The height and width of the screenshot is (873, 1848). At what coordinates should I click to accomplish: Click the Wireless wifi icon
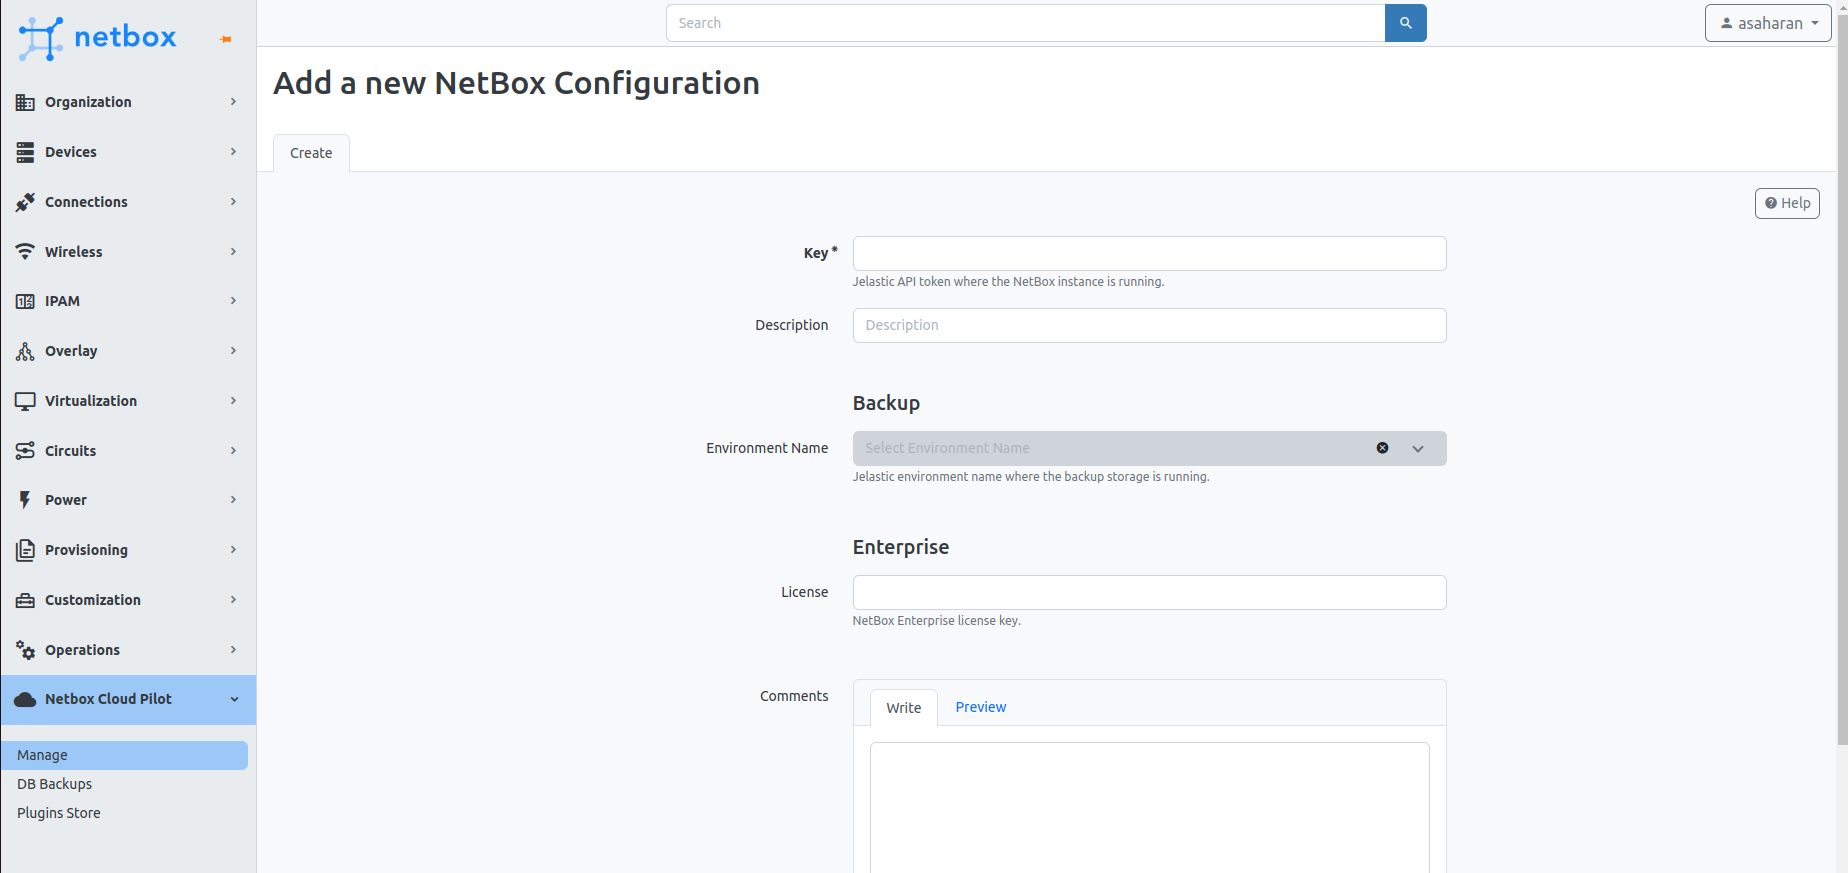[25, 252]
